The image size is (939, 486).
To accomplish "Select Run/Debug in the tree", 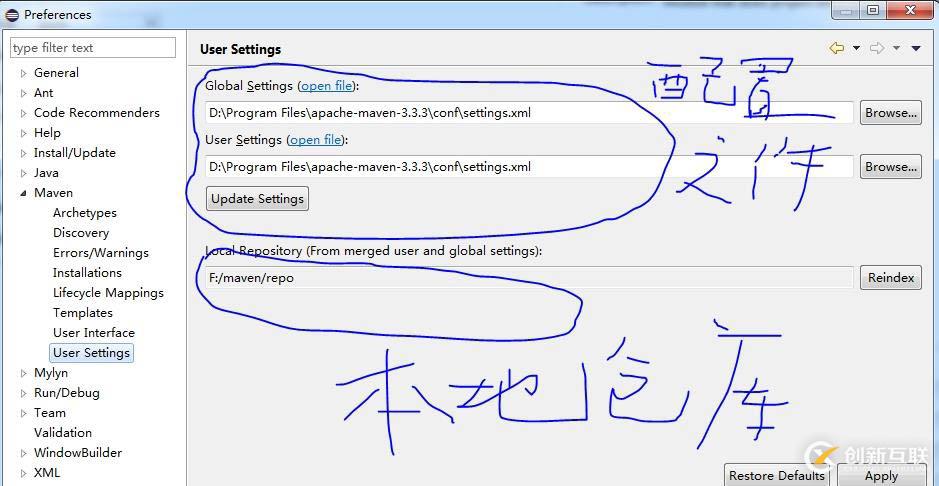I will click(x=66, y=393).
